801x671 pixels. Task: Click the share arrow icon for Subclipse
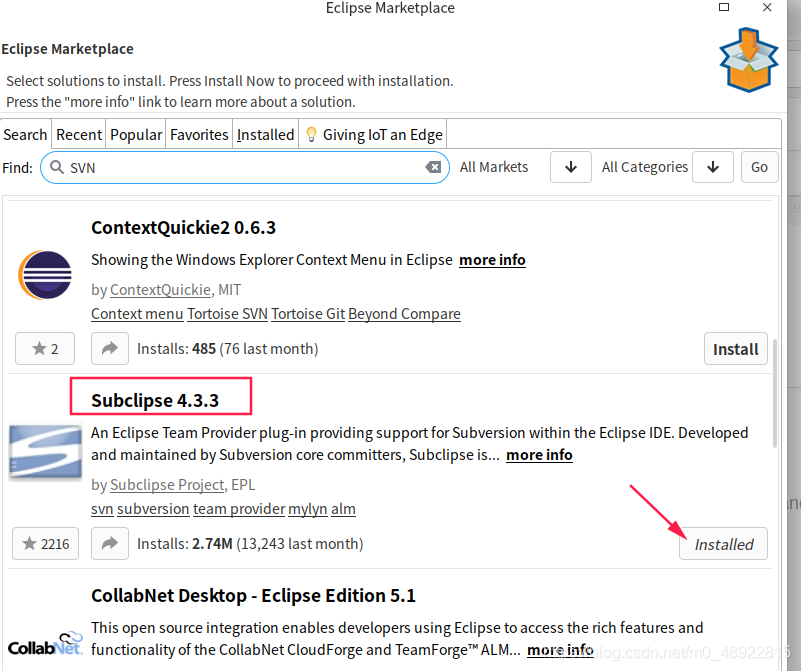click(110, 544)
